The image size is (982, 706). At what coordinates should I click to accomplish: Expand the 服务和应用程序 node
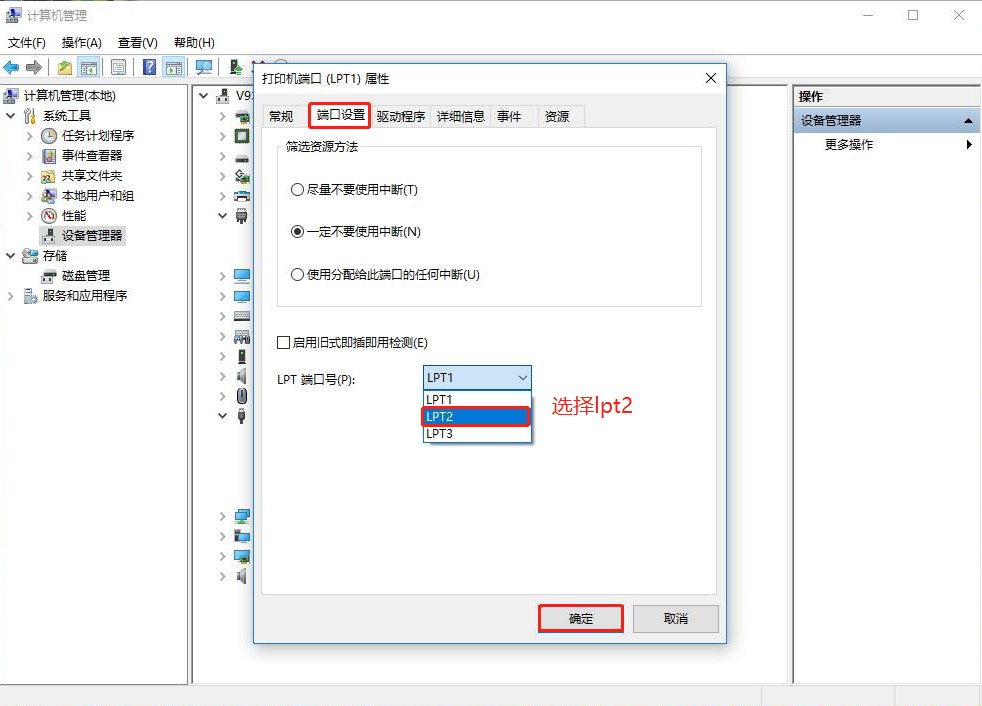tap(12, 296)
